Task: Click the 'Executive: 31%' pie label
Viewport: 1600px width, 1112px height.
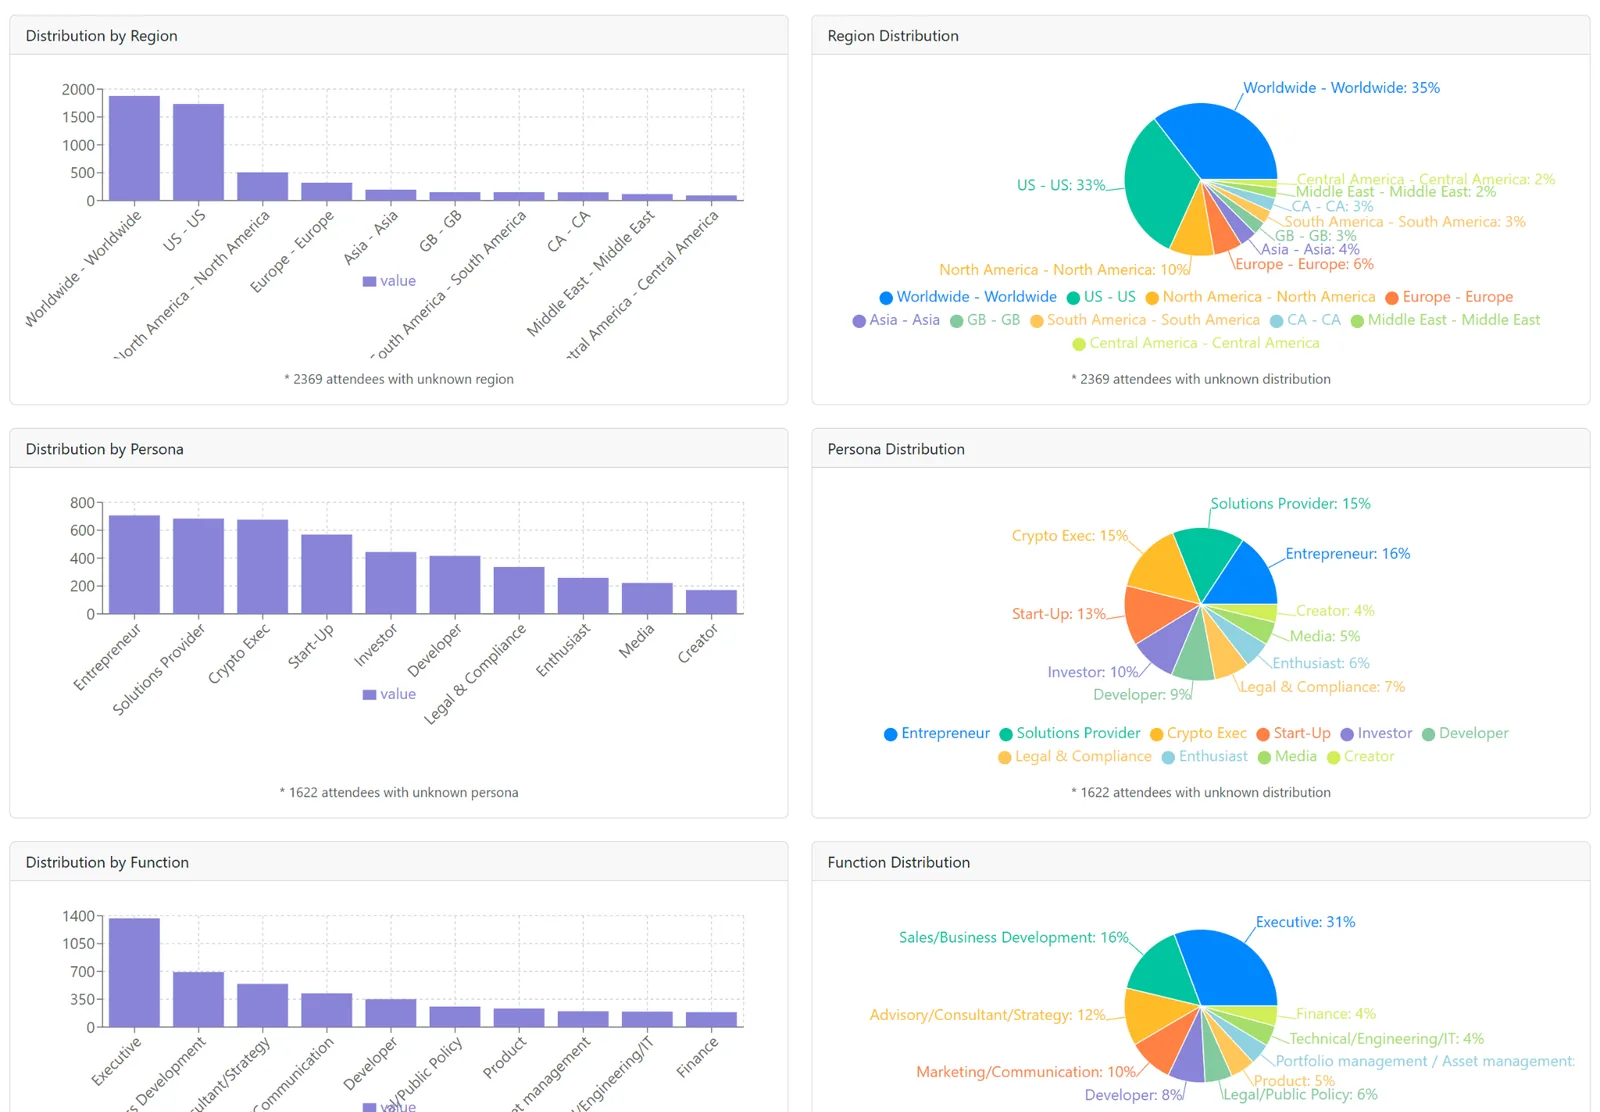Action: point(1306,922)
